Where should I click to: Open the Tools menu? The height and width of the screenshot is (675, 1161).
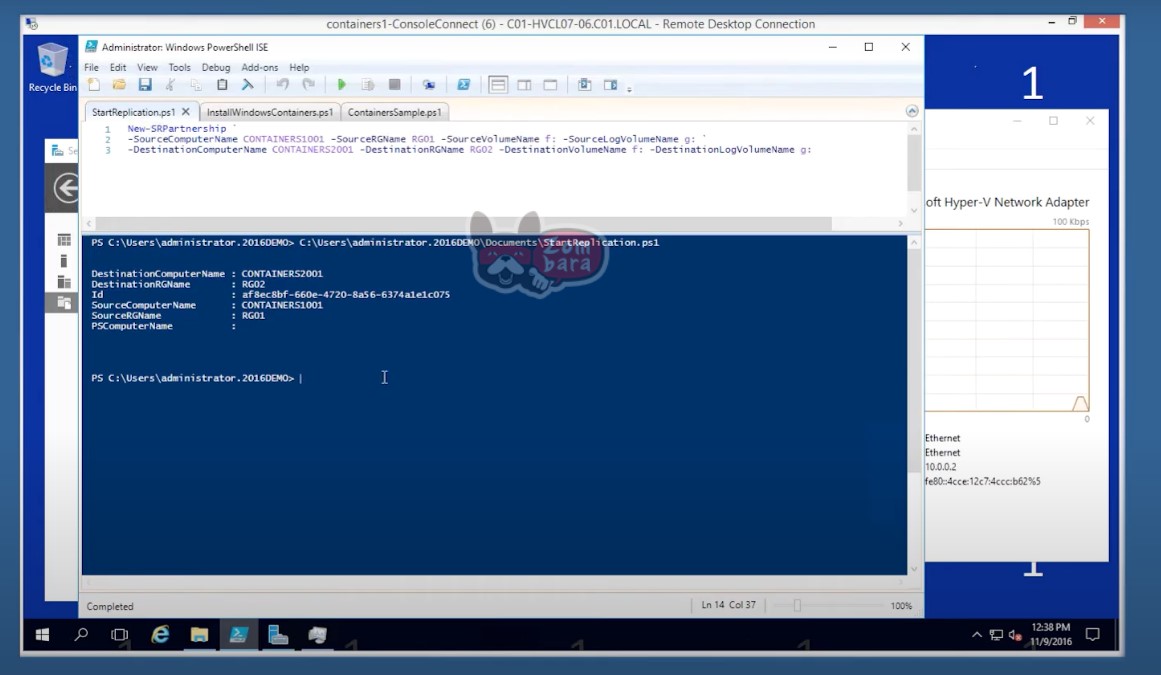coord(179,67)
